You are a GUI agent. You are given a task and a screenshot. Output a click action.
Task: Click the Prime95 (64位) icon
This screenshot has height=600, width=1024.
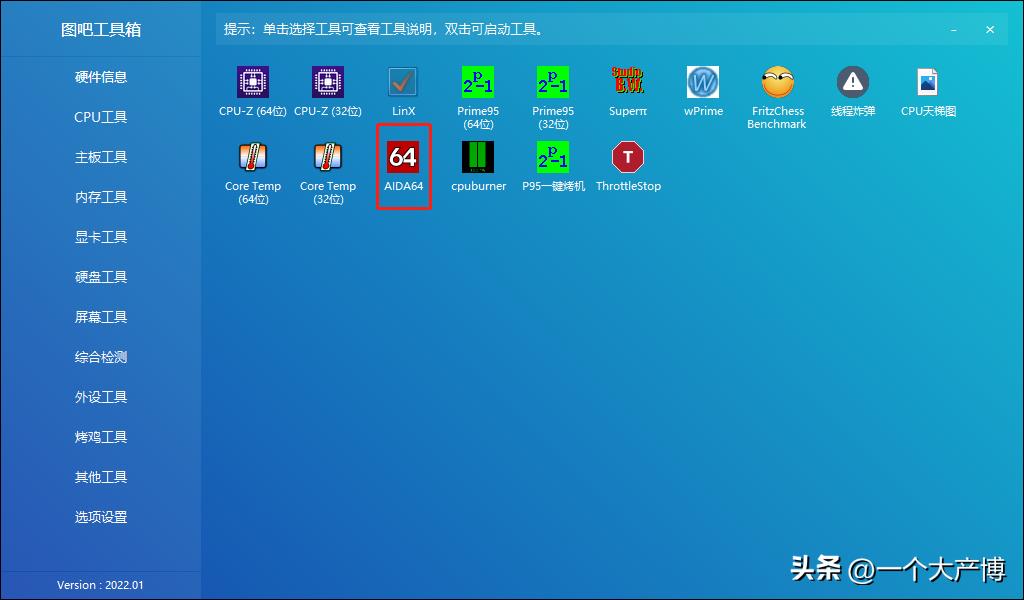(x=478, y=82)
